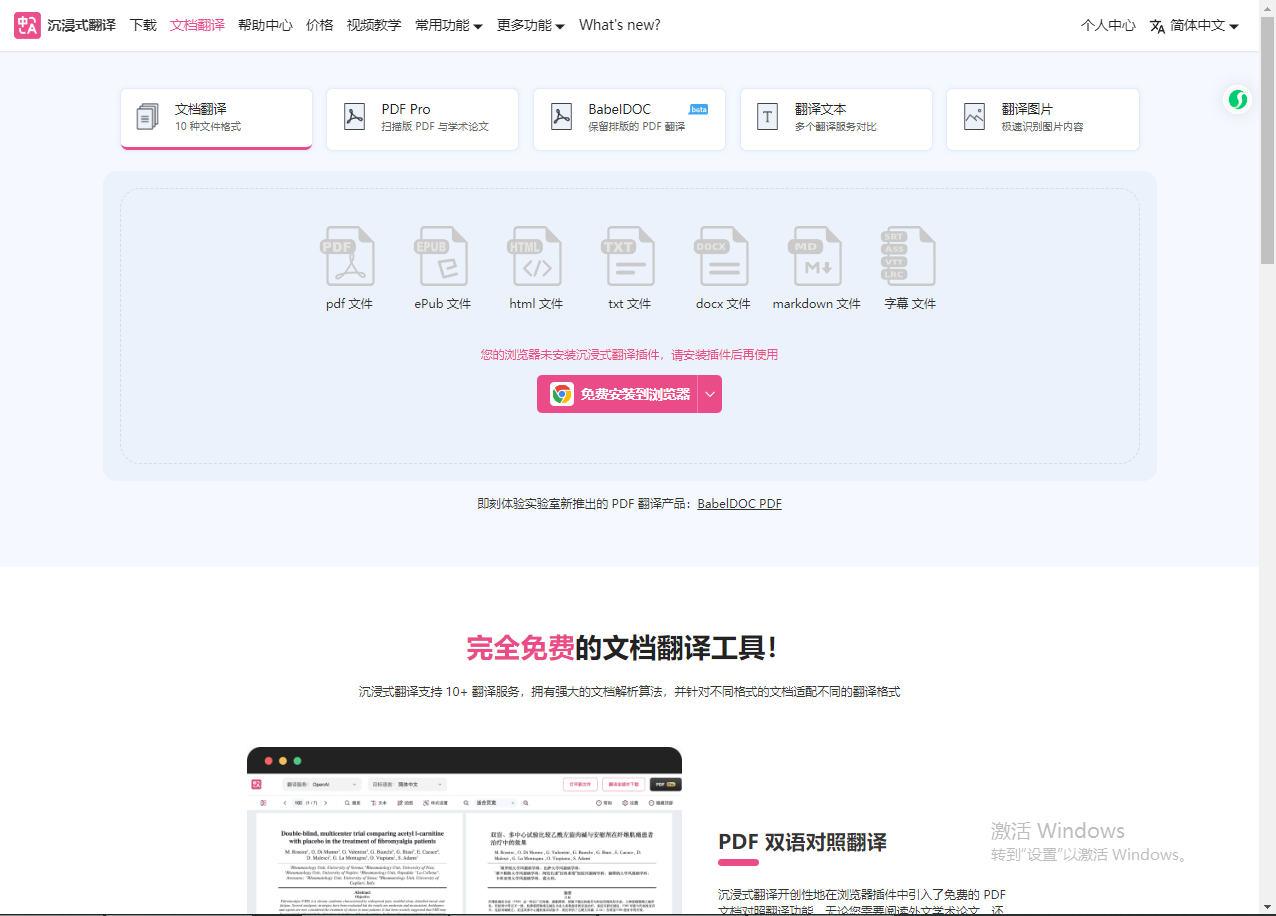The height and width of the screenshot is (916, 1276).
Task: Click the scrollbar up arrow
Action: 1267,8
